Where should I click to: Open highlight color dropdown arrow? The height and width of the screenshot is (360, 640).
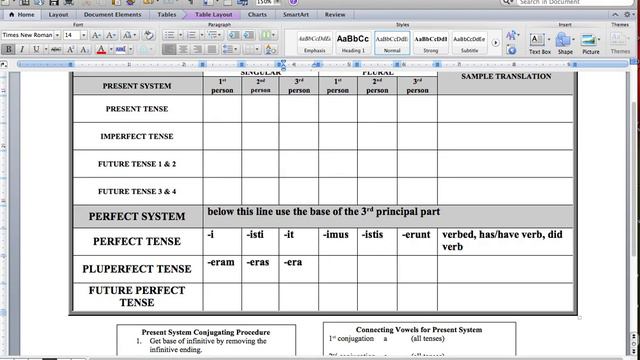click(x=131, y=49)
